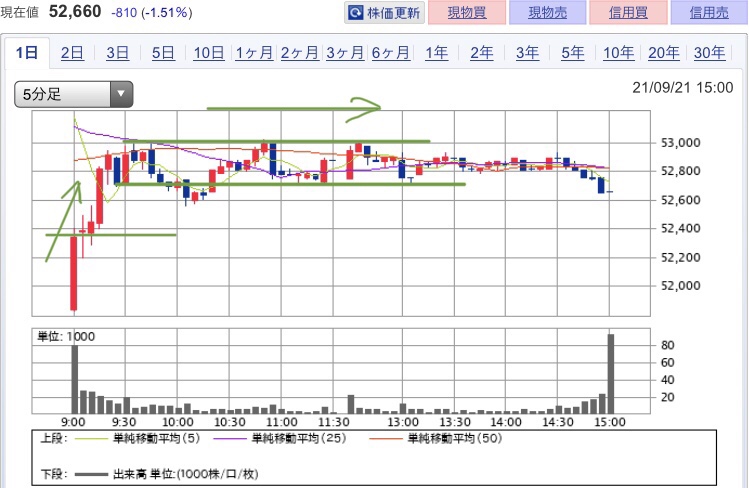This screenshot has width=749, height=488.
Task: Display the 3年 chart
Action: click(527, 53)
